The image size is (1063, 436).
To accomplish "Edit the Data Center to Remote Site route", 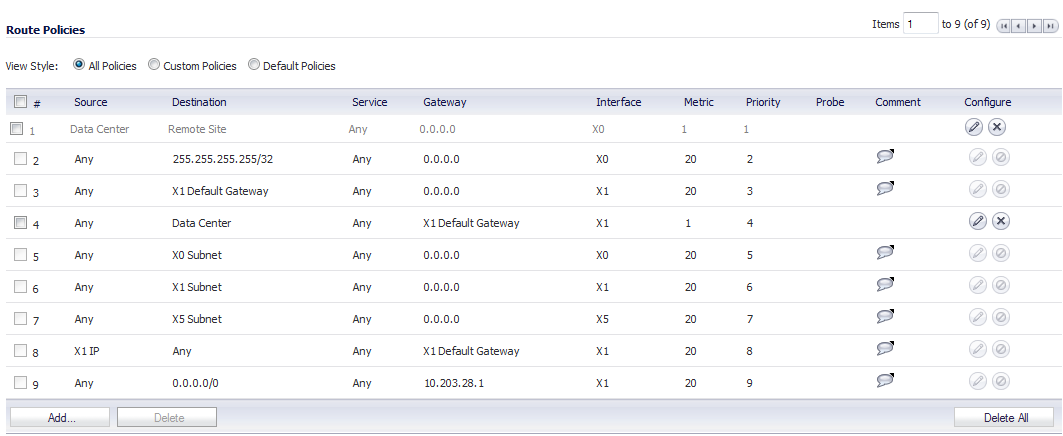I will point(975,127).
